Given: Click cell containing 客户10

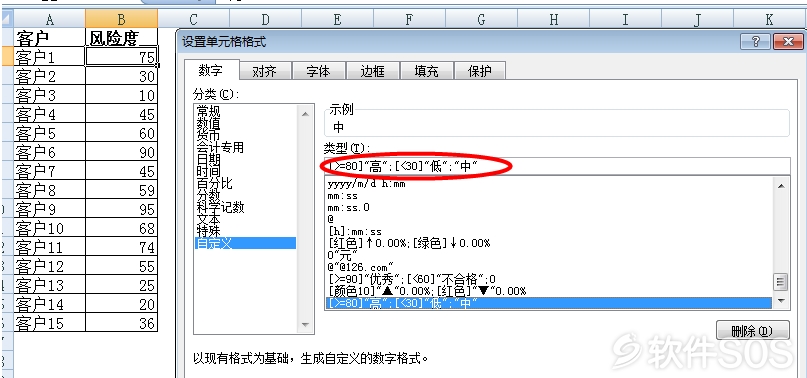Looking at the screenshot, I should pyautogui.click(x=49, y=228).
